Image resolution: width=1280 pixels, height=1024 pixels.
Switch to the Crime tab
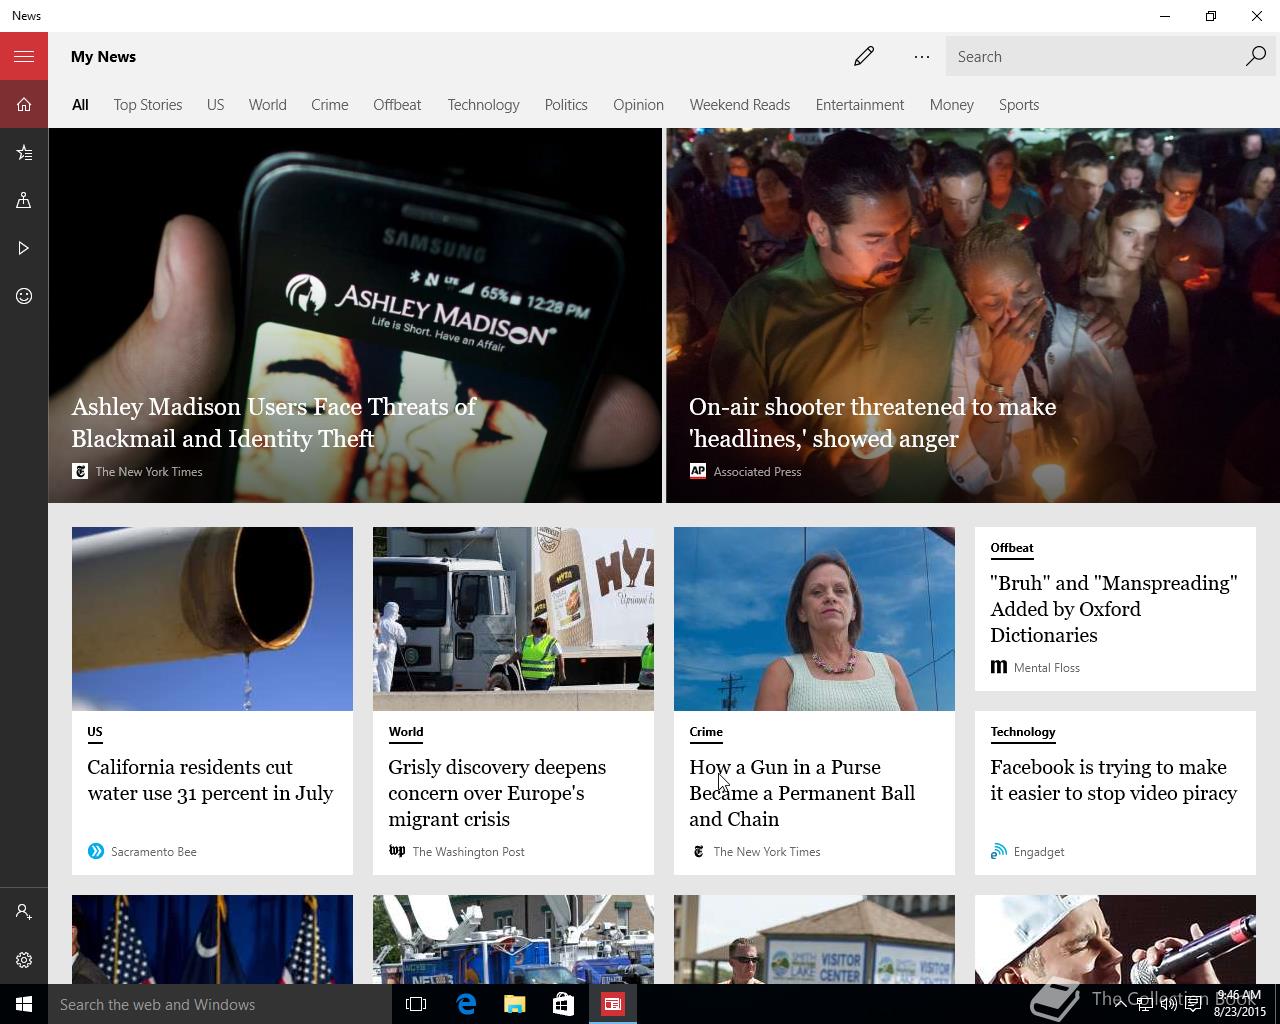pos(329,104)
